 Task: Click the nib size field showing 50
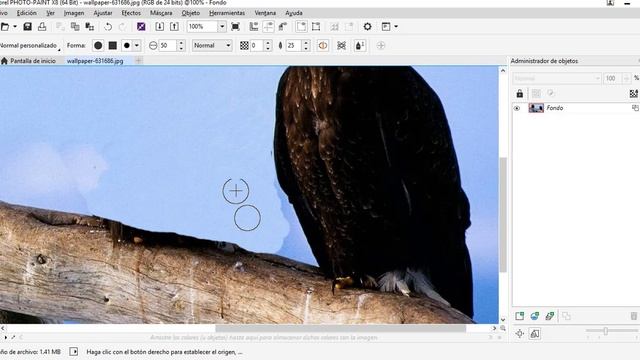click(167, 45)
